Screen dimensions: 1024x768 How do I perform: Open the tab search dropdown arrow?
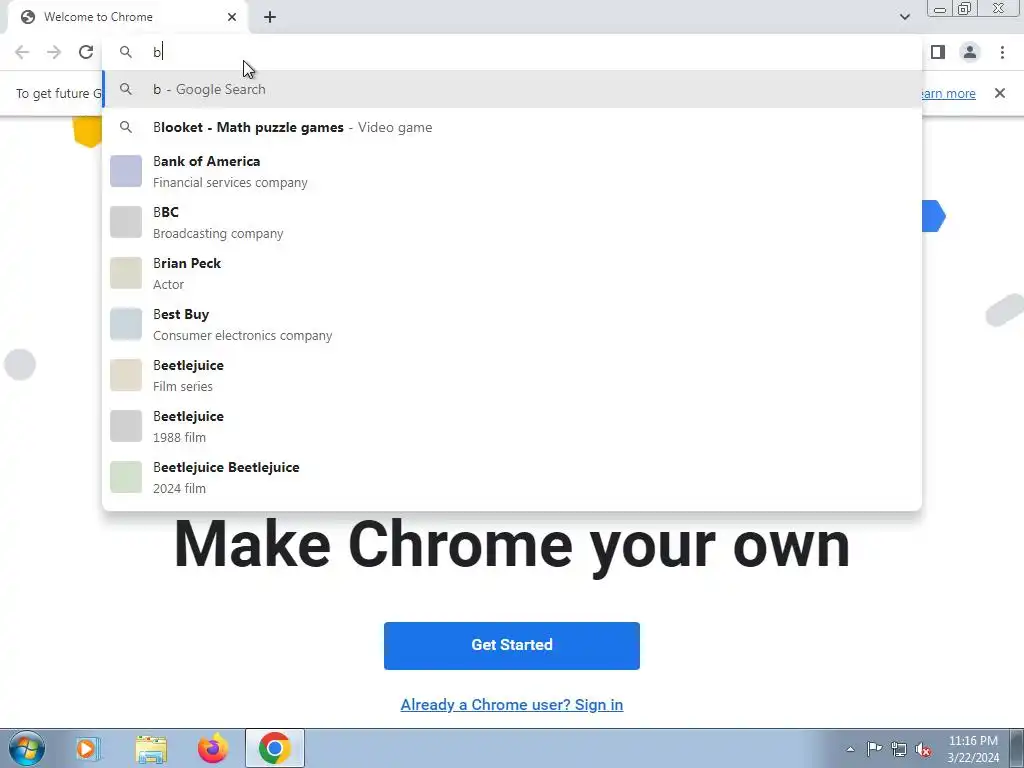coord(904,17)
